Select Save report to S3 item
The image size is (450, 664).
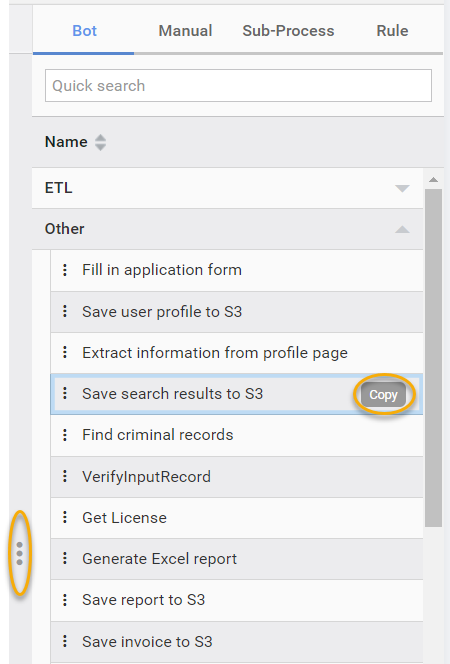pyautogui.click(x=237, y=600)
